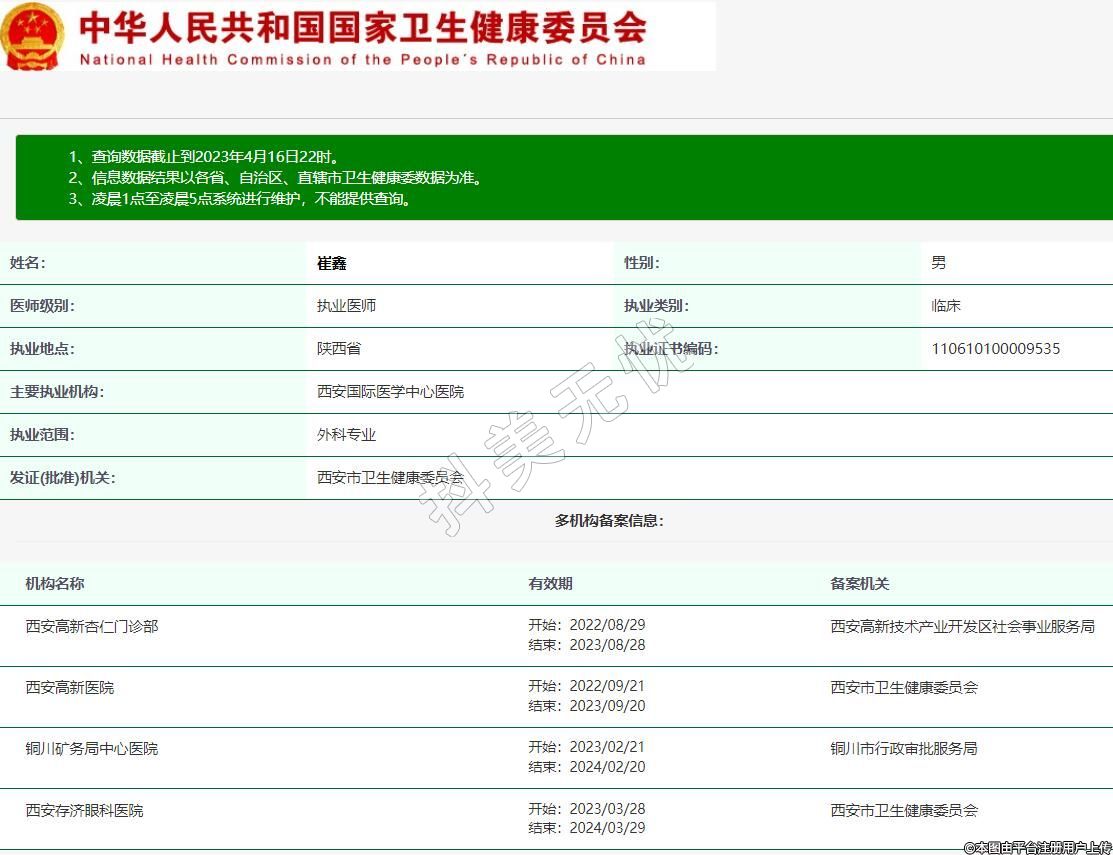Click the Chinese commission title in header
The image size is (1113, 855).
[362, 27]
